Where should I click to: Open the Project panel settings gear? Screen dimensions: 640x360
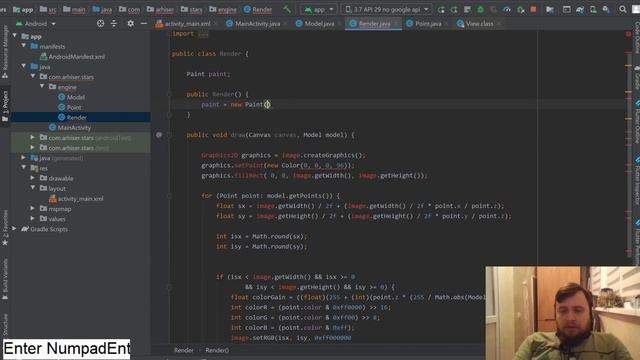coord(130,24)
